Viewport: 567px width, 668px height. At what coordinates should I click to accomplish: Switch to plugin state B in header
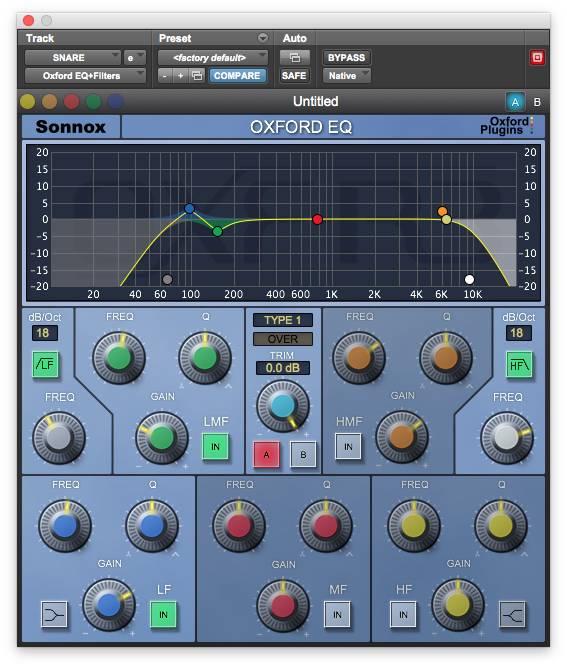537,102
